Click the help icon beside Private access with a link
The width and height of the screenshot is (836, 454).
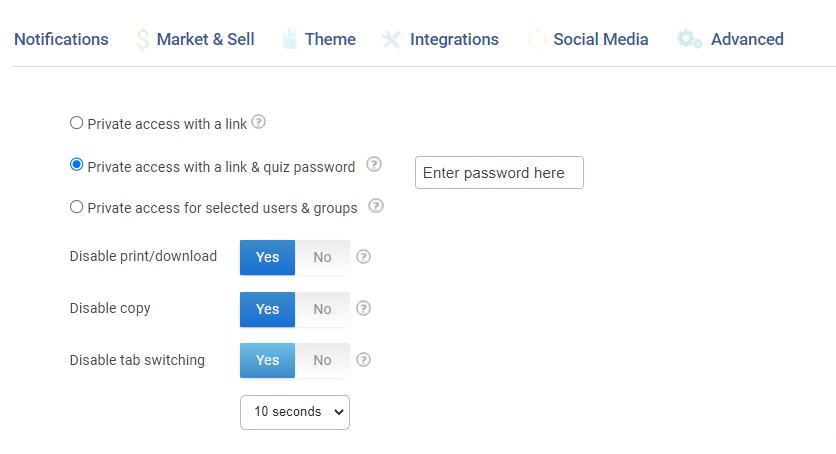coord(258,122)
